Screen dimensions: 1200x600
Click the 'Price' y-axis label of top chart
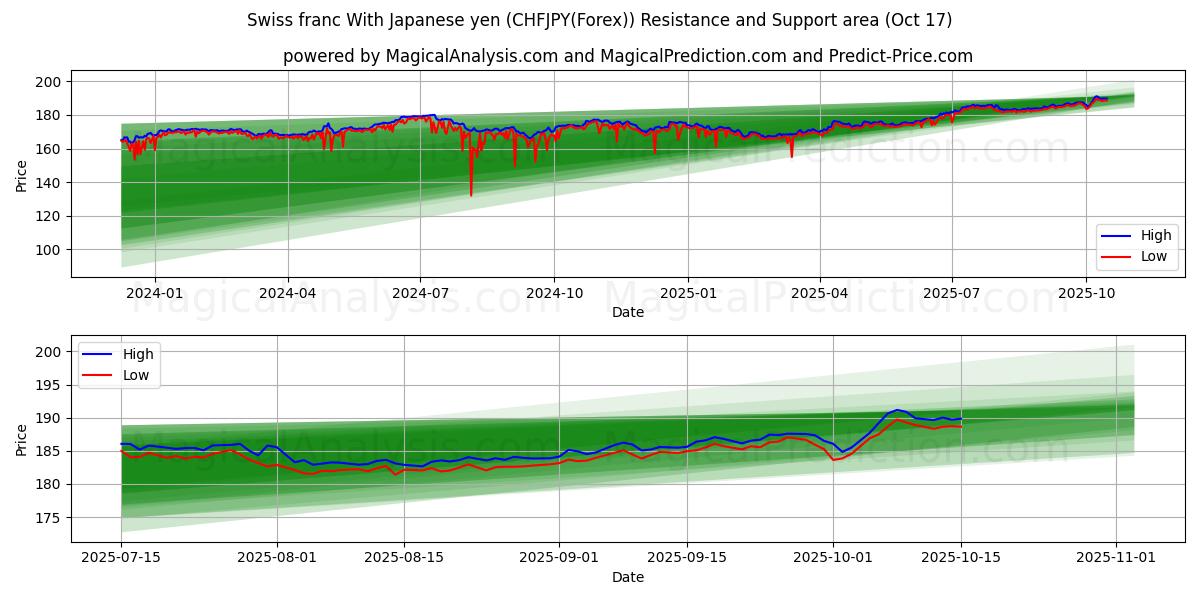(x=22, y=173)
